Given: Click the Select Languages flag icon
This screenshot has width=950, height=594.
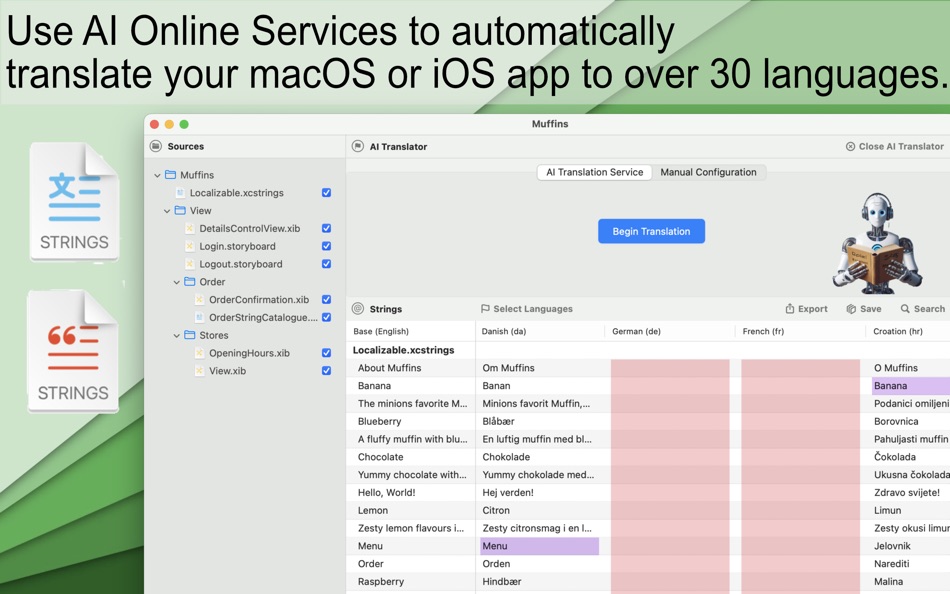Looking at the screenshot, I should [x=485, y=309].
